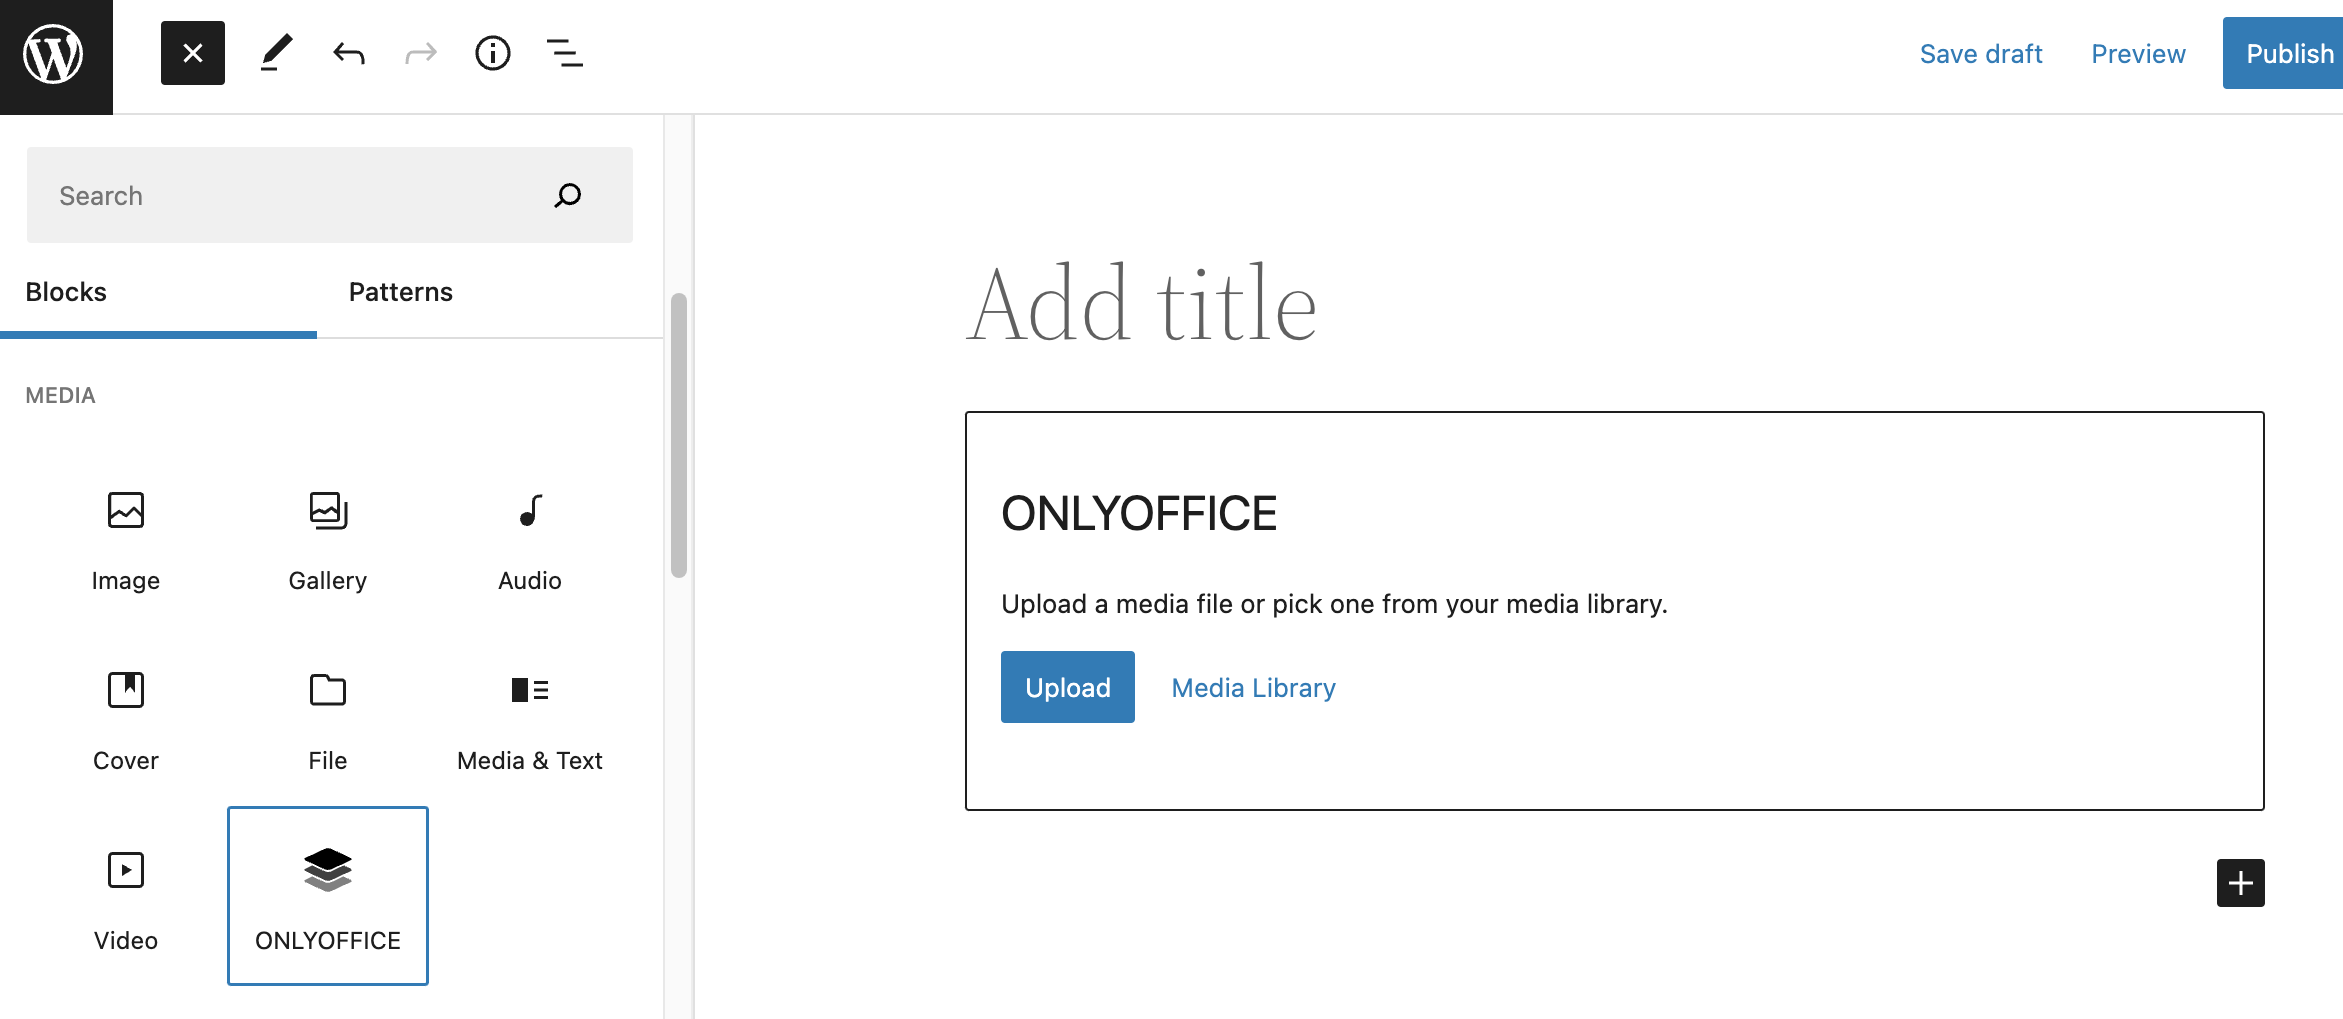Select the File block
The width and height of the screenshot is (2343, 1019).
[x=327, y=720]
